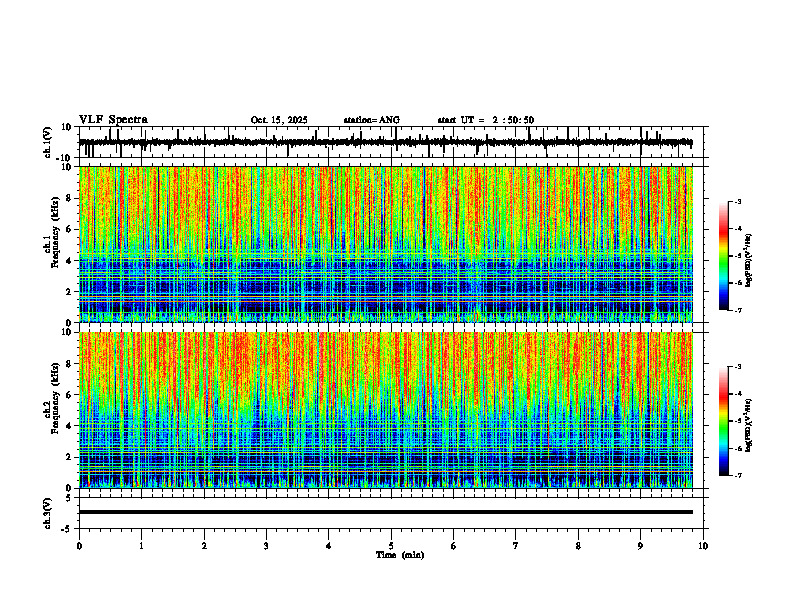Click time axis tick label "7"
792x612 pixels.
516,546
